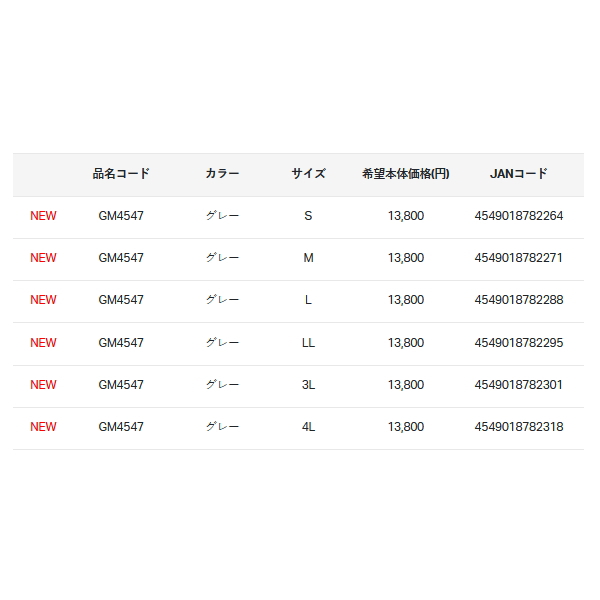Click GM4547 code in size L row
600x600 pixels.
[121, 300]
